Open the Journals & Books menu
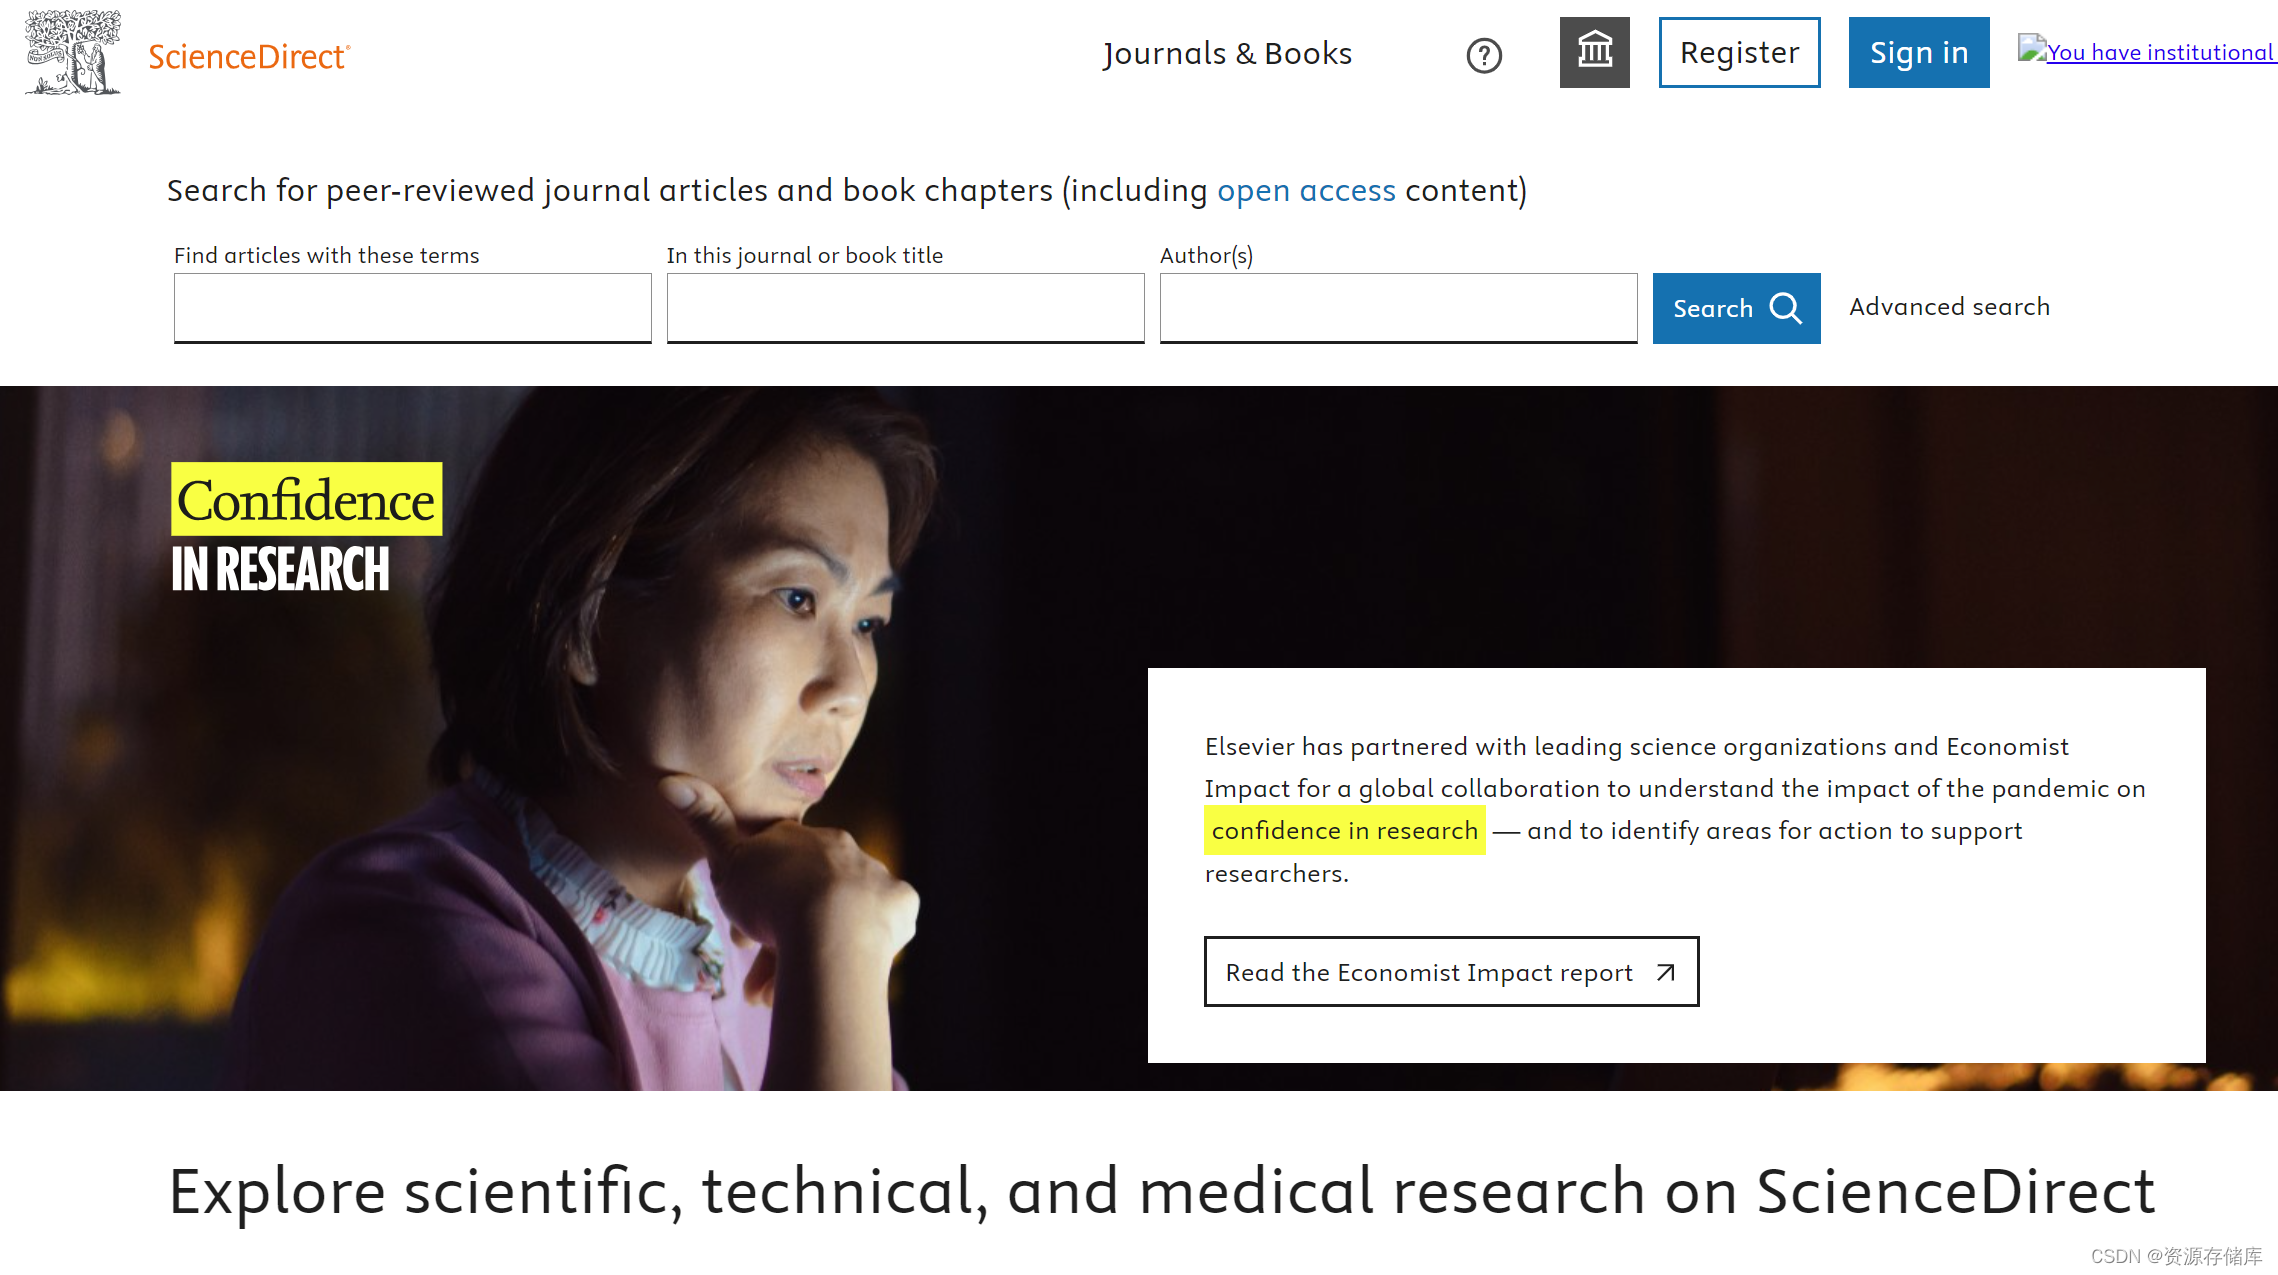This screenshot has width=2278, height=1275. 1227,53
